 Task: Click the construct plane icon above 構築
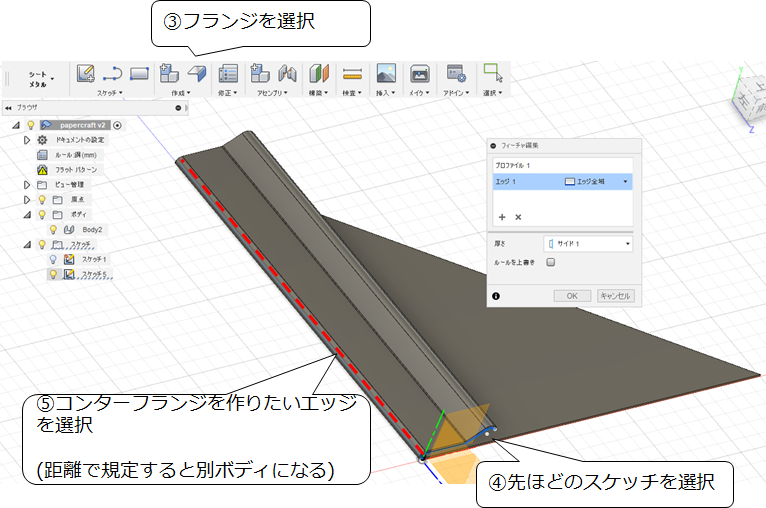[x=319, y=74]
